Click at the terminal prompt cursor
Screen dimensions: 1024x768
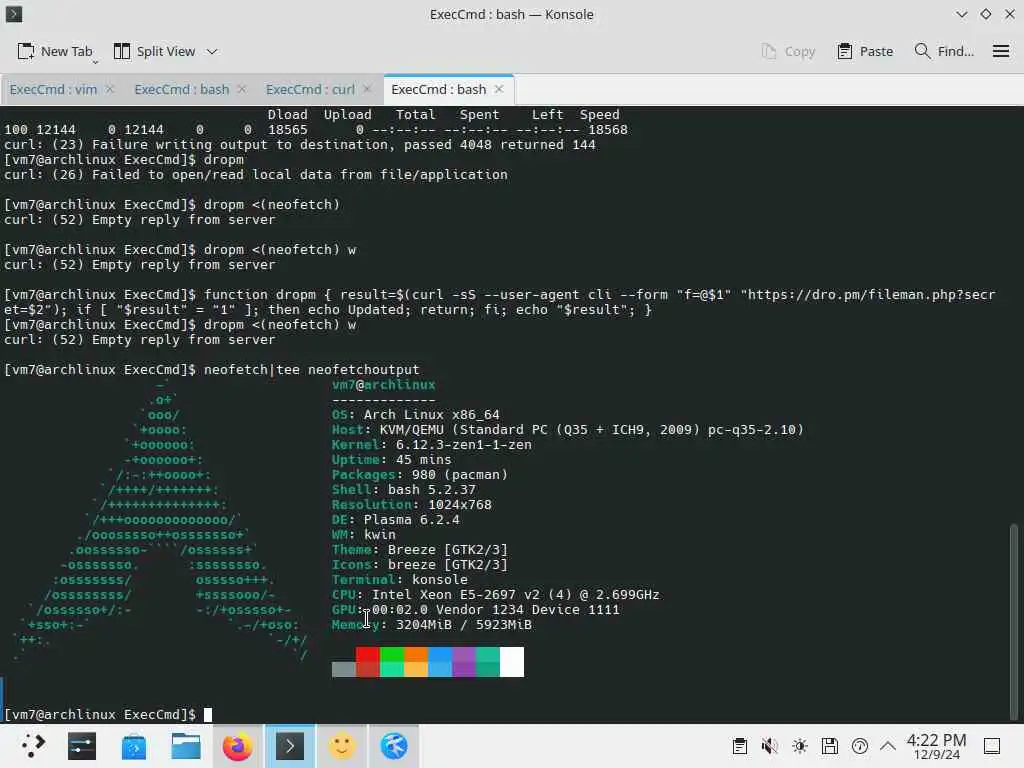pyautogui.click(x=208, y=714)
